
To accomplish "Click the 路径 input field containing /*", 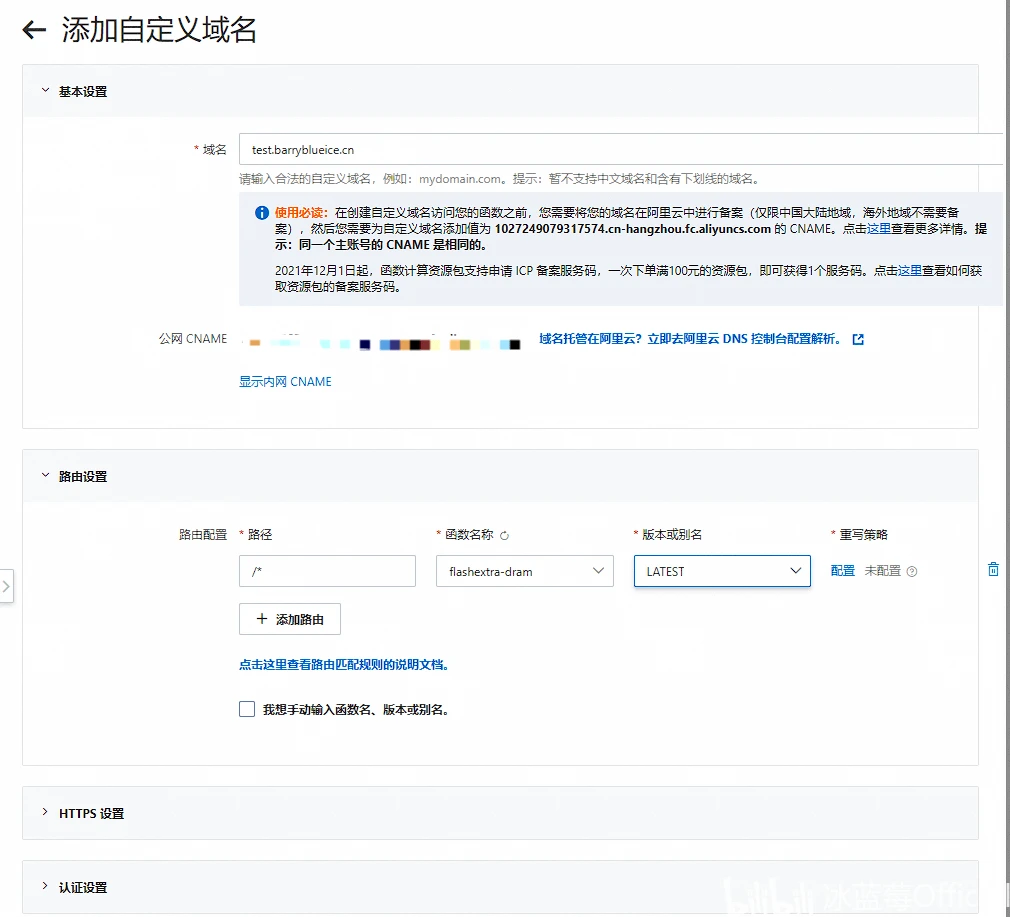I will (327, 571).
